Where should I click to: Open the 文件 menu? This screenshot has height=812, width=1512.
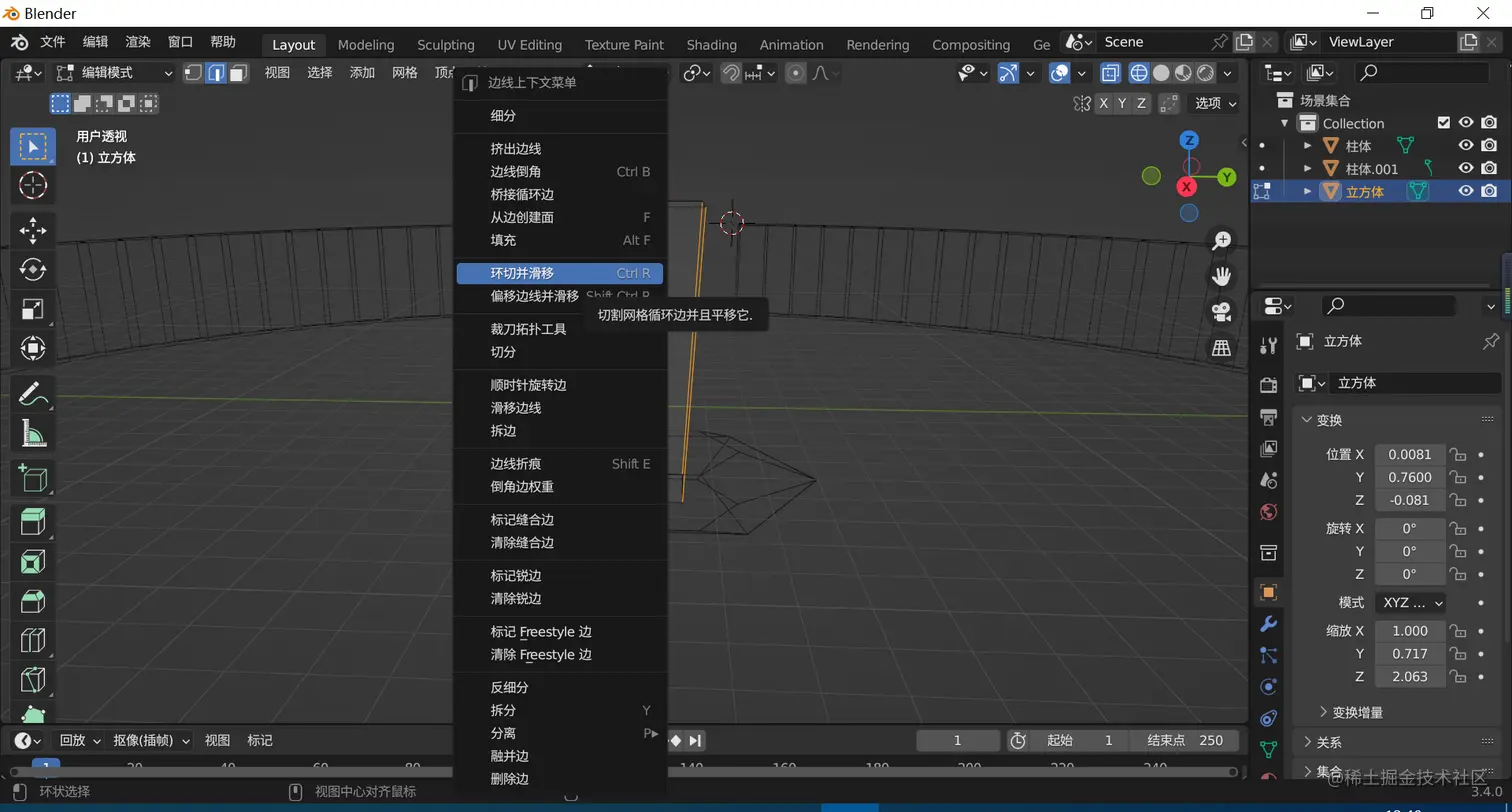pos(53,42)
